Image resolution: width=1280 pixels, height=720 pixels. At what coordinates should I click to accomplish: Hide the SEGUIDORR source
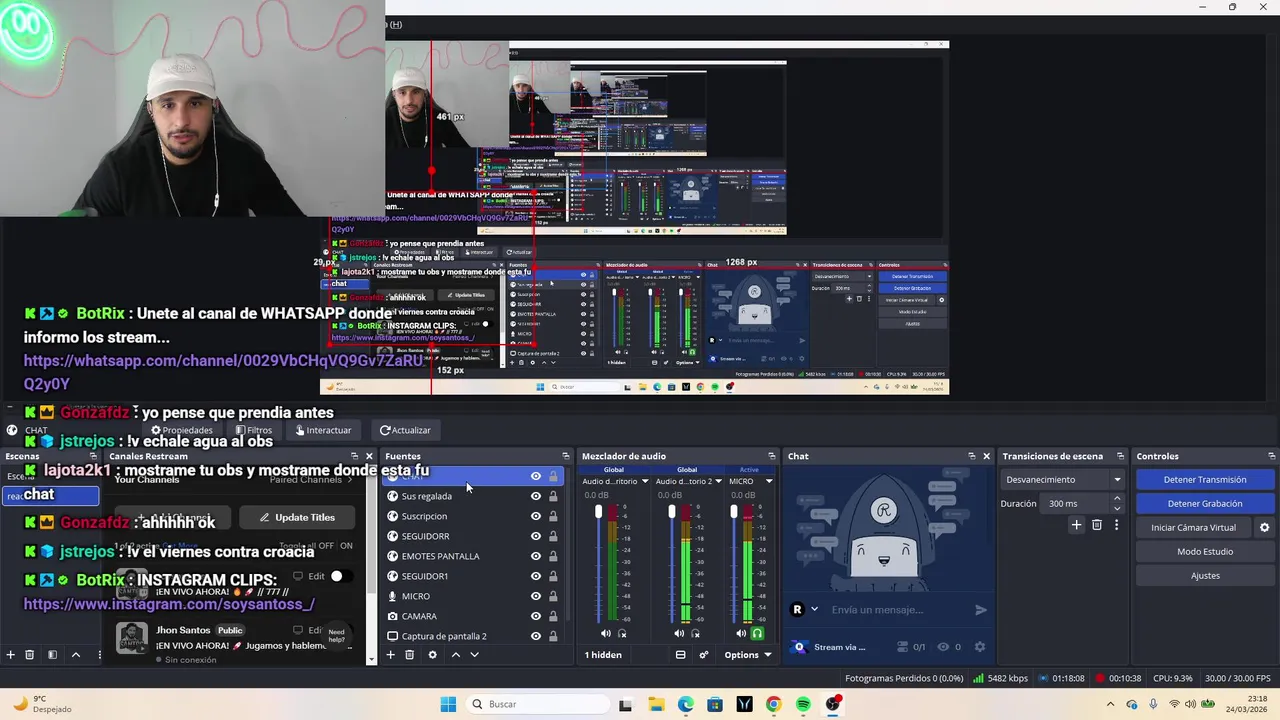pyautogui.click(x=536, y=536)
